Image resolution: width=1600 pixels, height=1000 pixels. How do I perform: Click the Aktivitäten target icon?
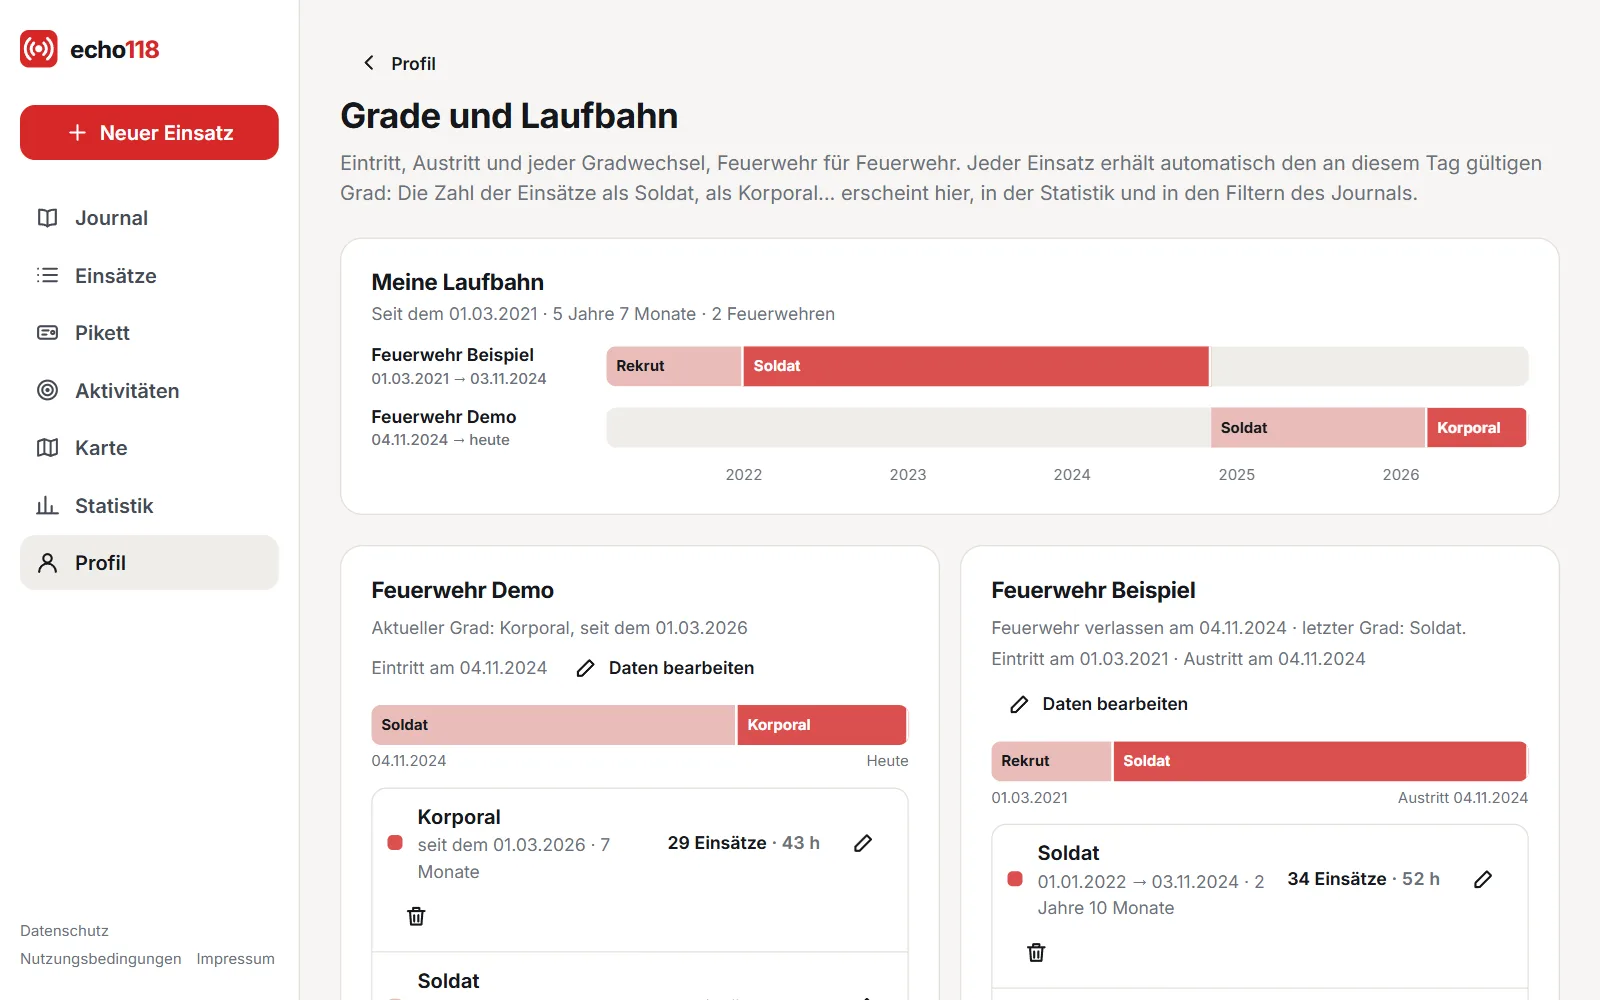pyautogui.click(x=47, y=390)
